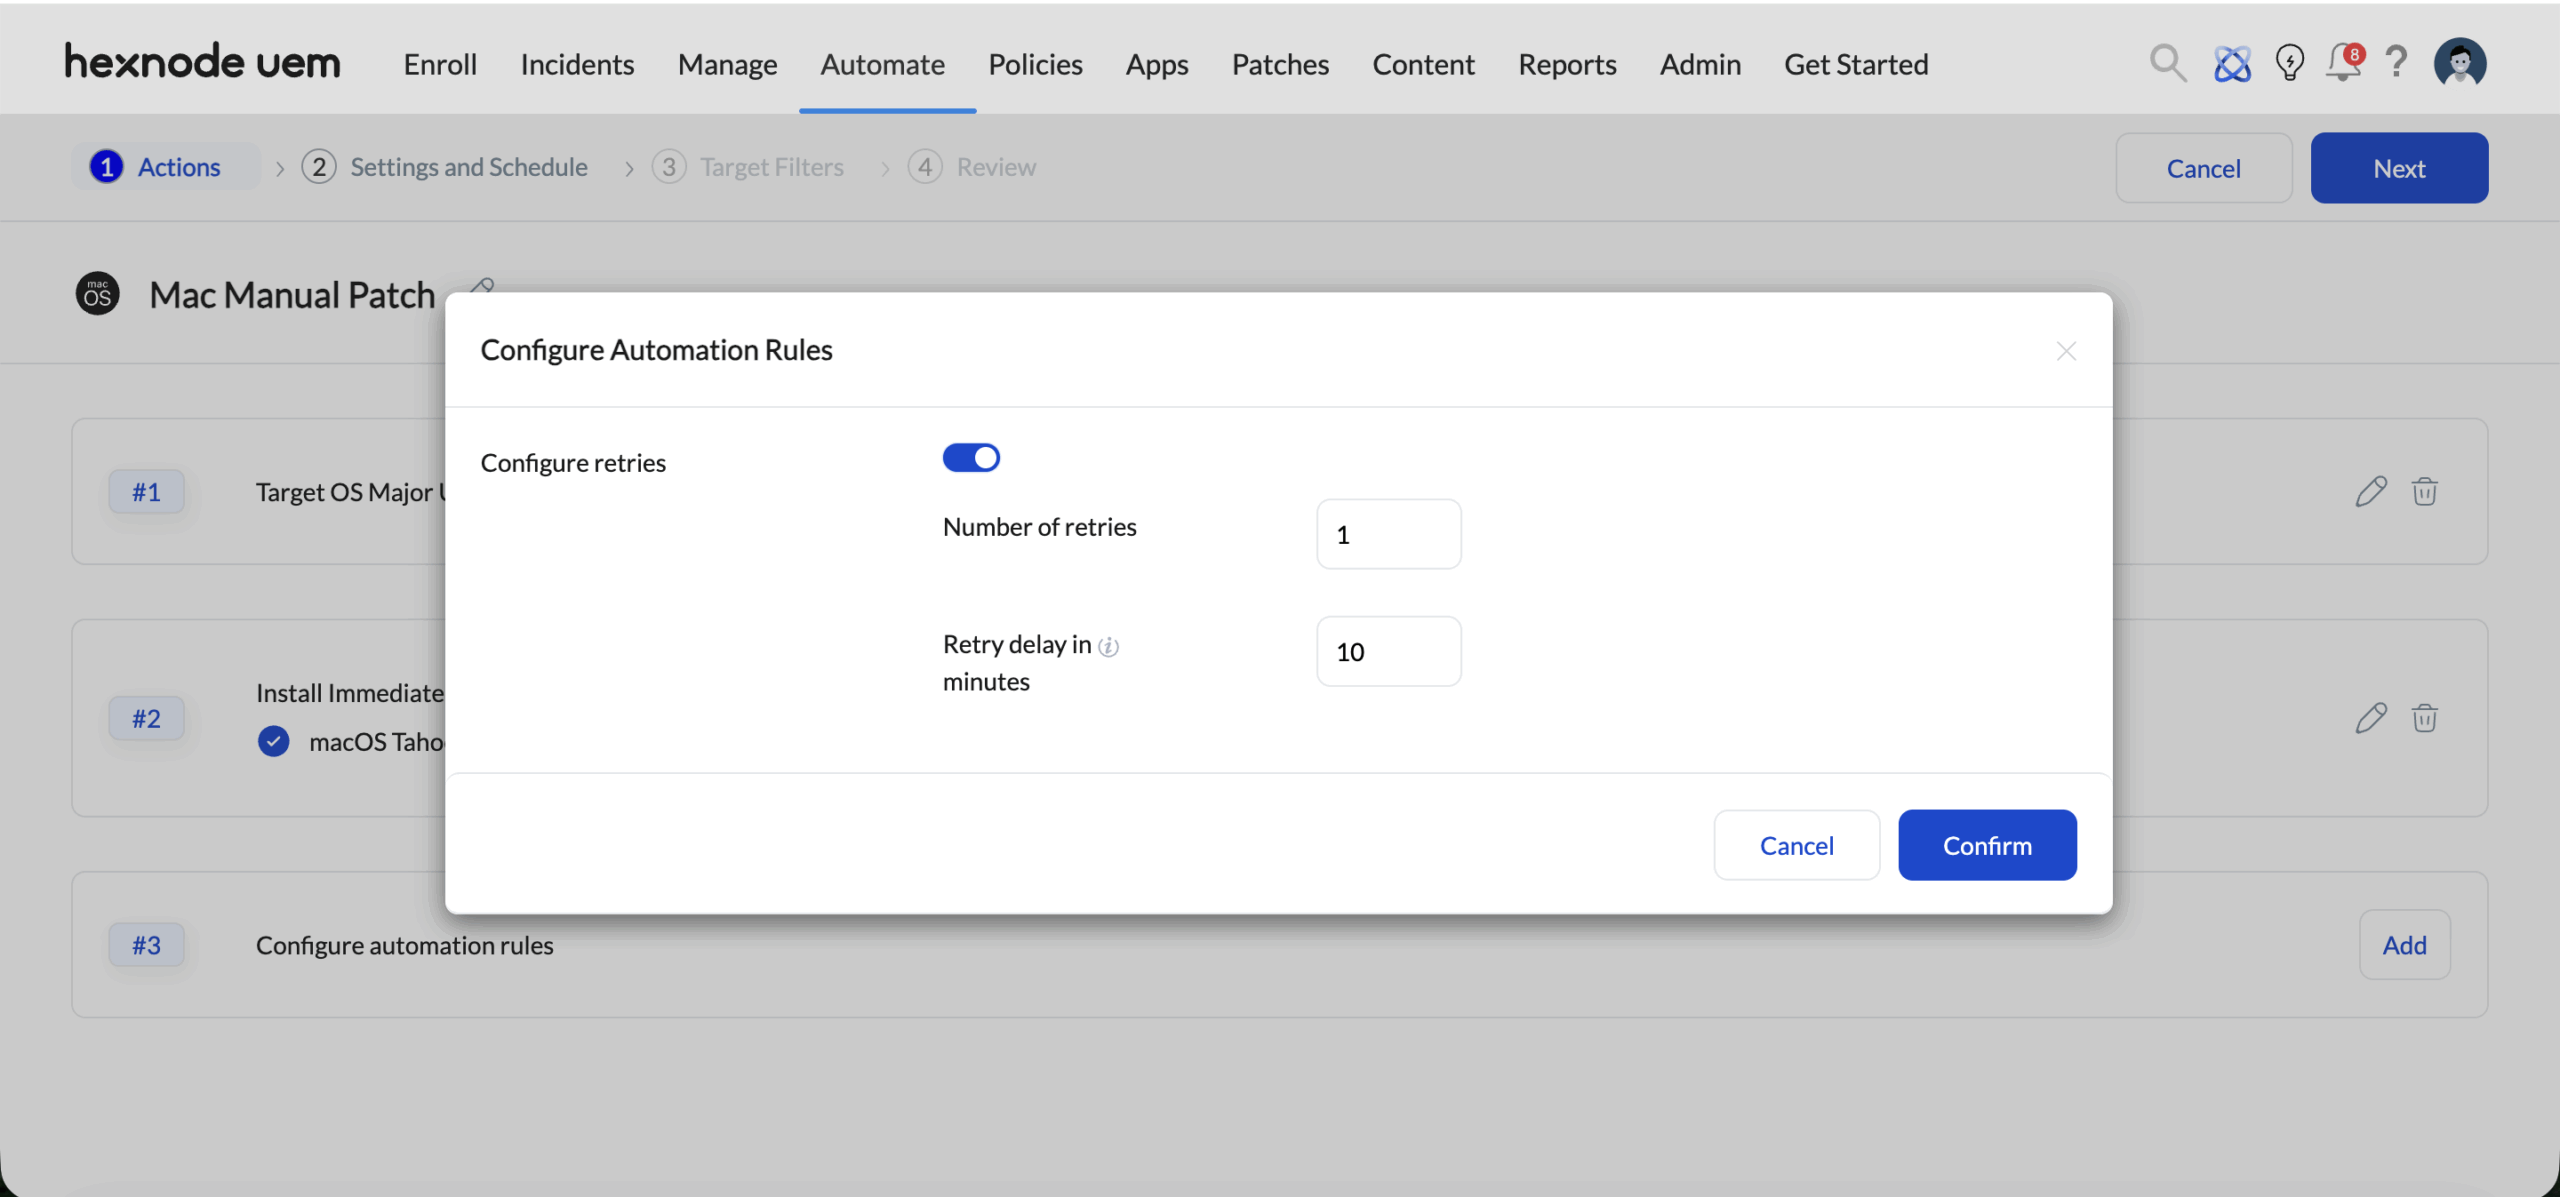Viewport: 2560px width, 1197px height.
Task: Open the Reports menu
Action: pos(1567,64)
